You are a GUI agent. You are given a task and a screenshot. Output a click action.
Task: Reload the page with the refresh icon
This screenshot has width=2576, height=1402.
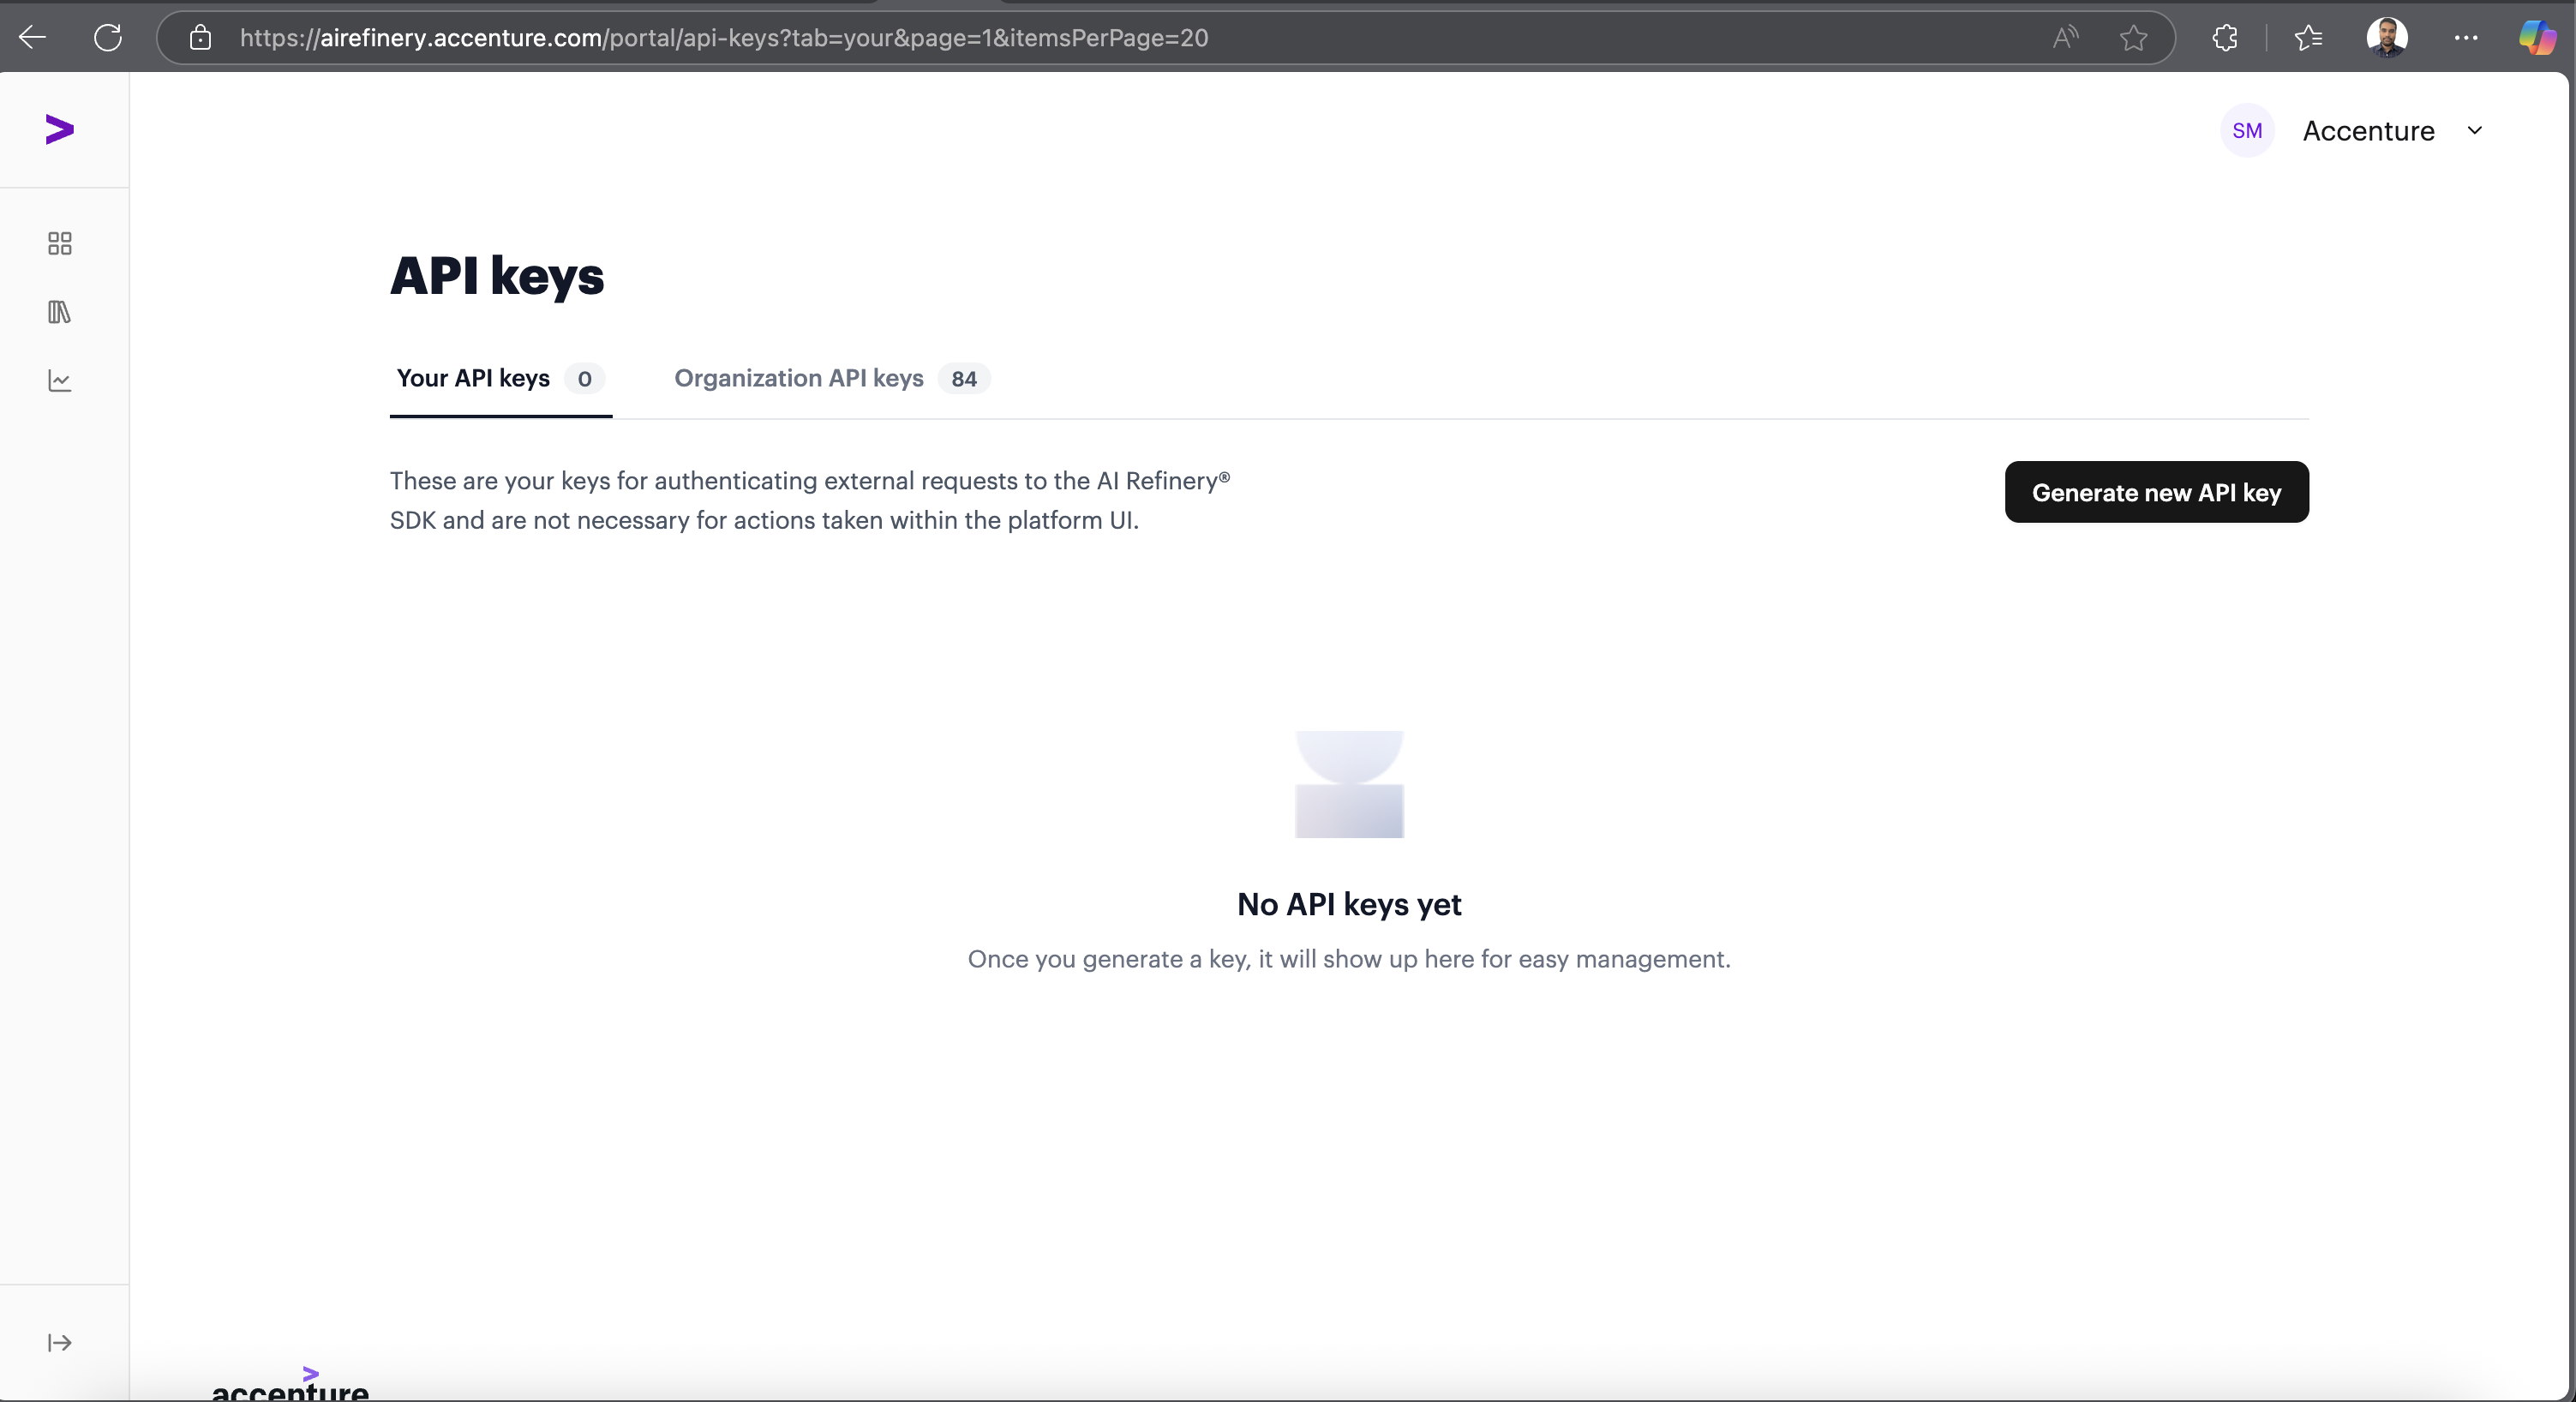click(108, 38)
